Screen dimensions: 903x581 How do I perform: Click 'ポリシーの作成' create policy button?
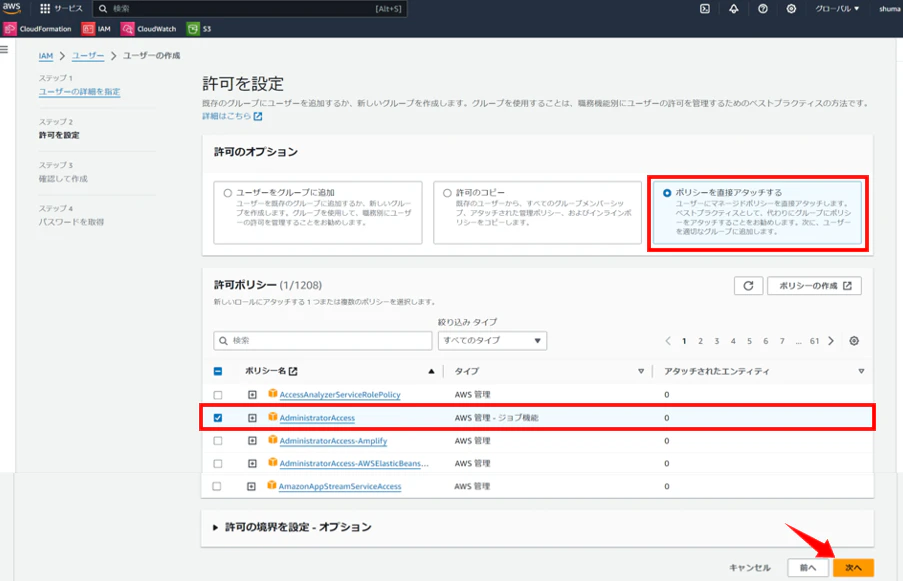pos(814,286)
